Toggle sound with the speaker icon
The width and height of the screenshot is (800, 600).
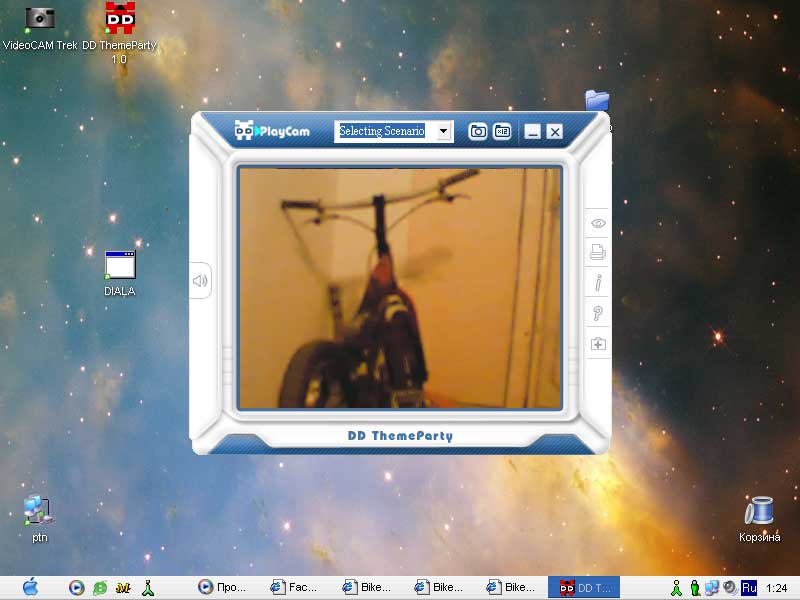[200, 281]
